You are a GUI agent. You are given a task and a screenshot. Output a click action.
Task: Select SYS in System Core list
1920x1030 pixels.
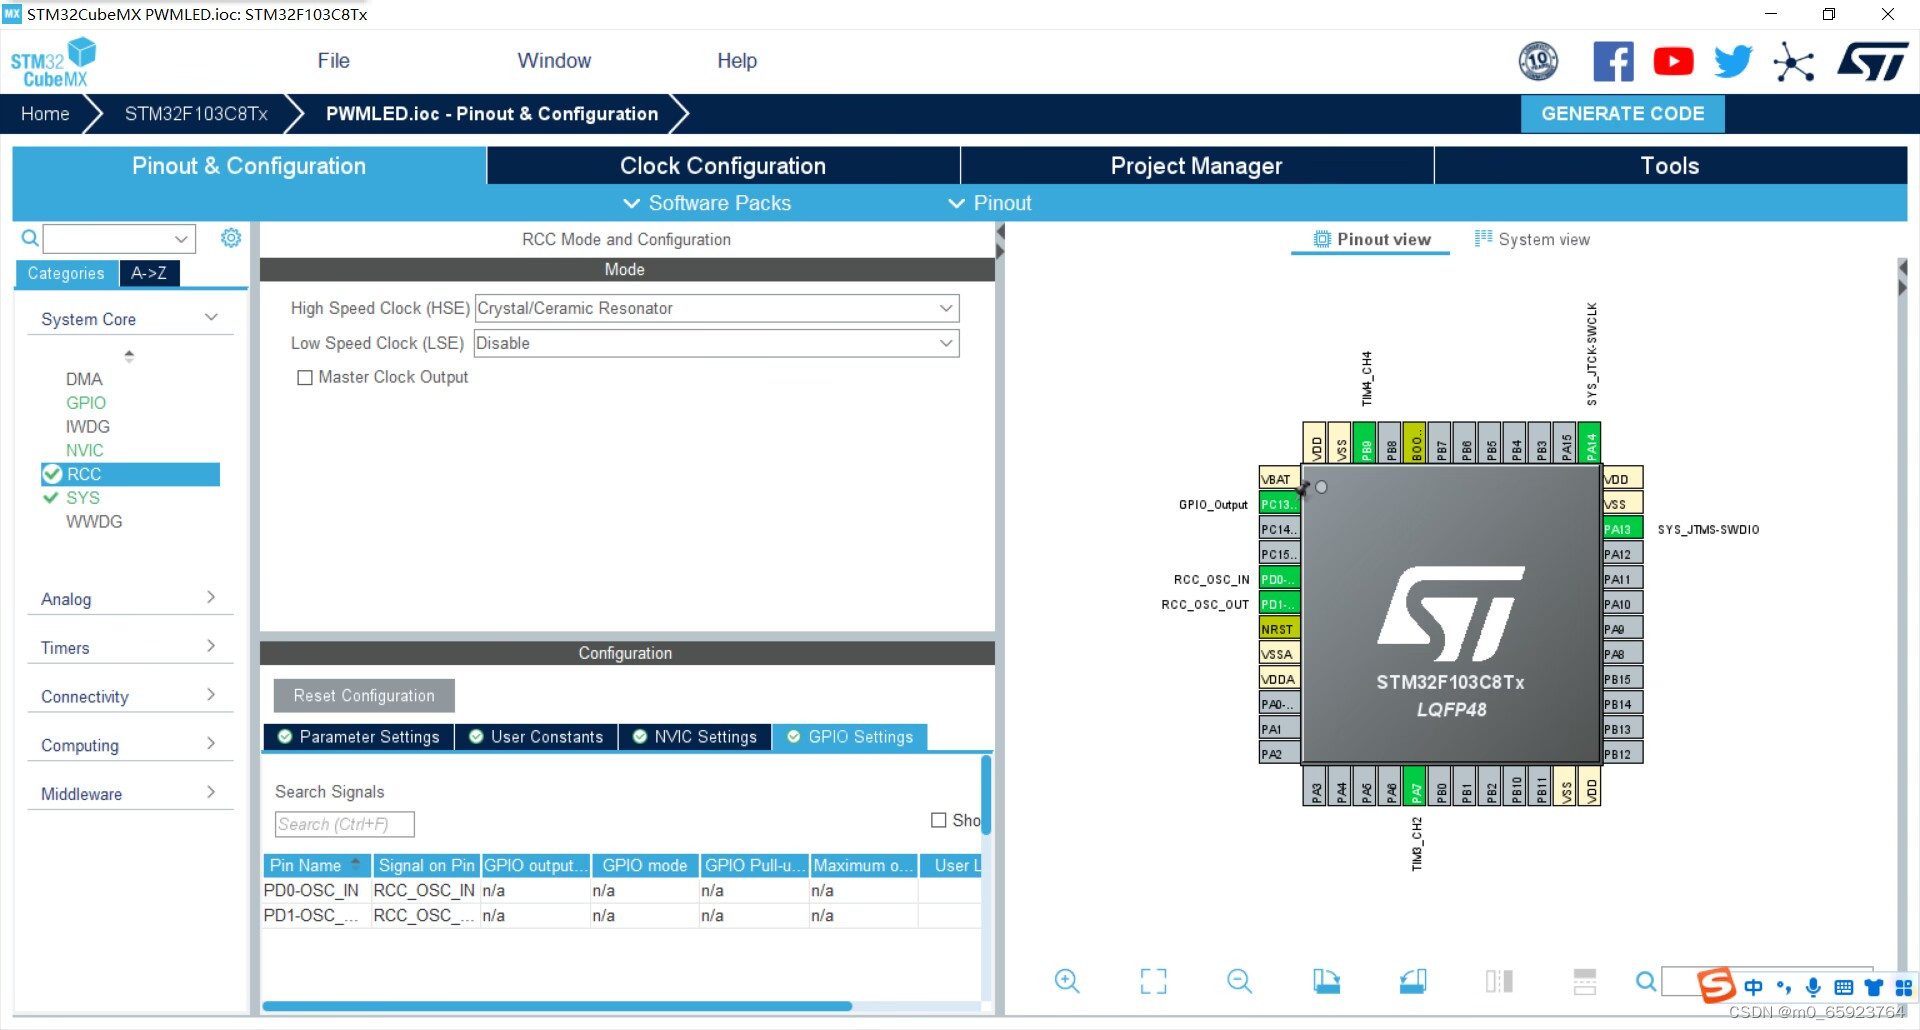[x=83, y=498]
